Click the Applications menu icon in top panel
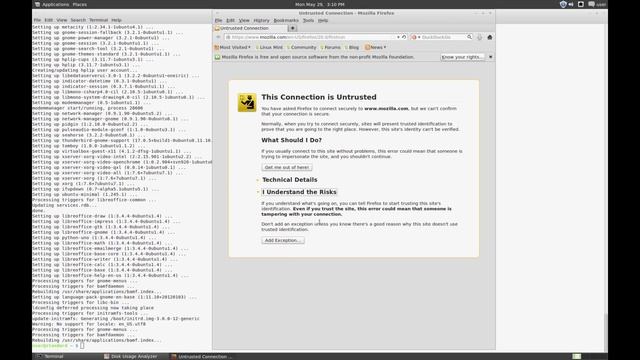 38,4
